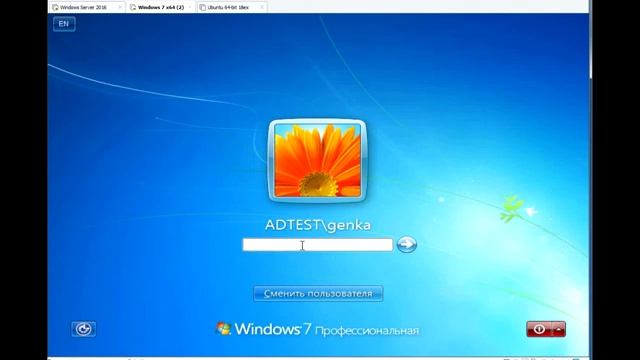Click the red shutdown power button
Screen dimensions: 640x360
539,329
